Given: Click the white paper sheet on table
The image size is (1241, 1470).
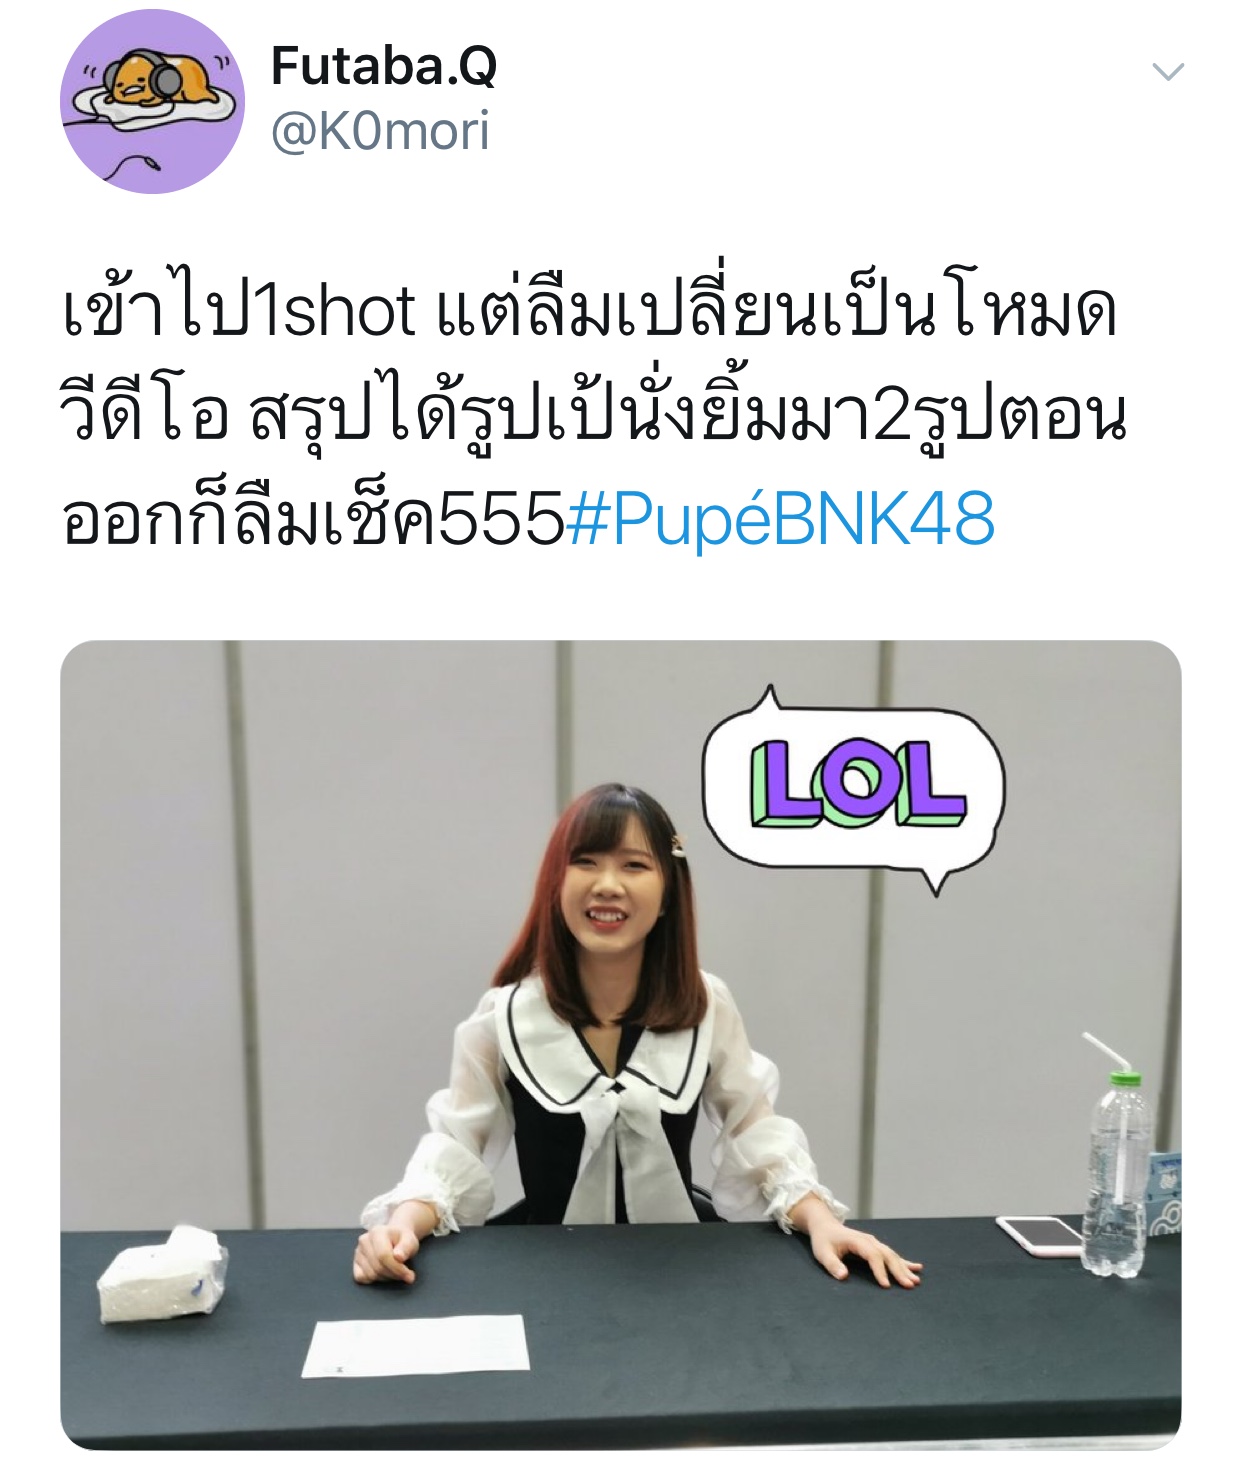Looking at the screenshot, I should pos(415,1346).
